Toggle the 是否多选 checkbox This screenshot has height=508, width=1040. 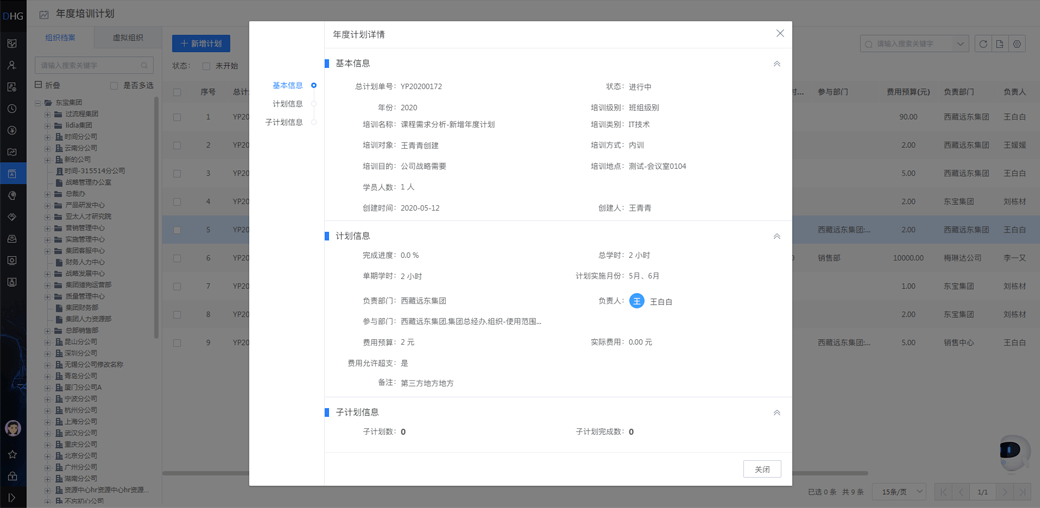click(114, 86)
